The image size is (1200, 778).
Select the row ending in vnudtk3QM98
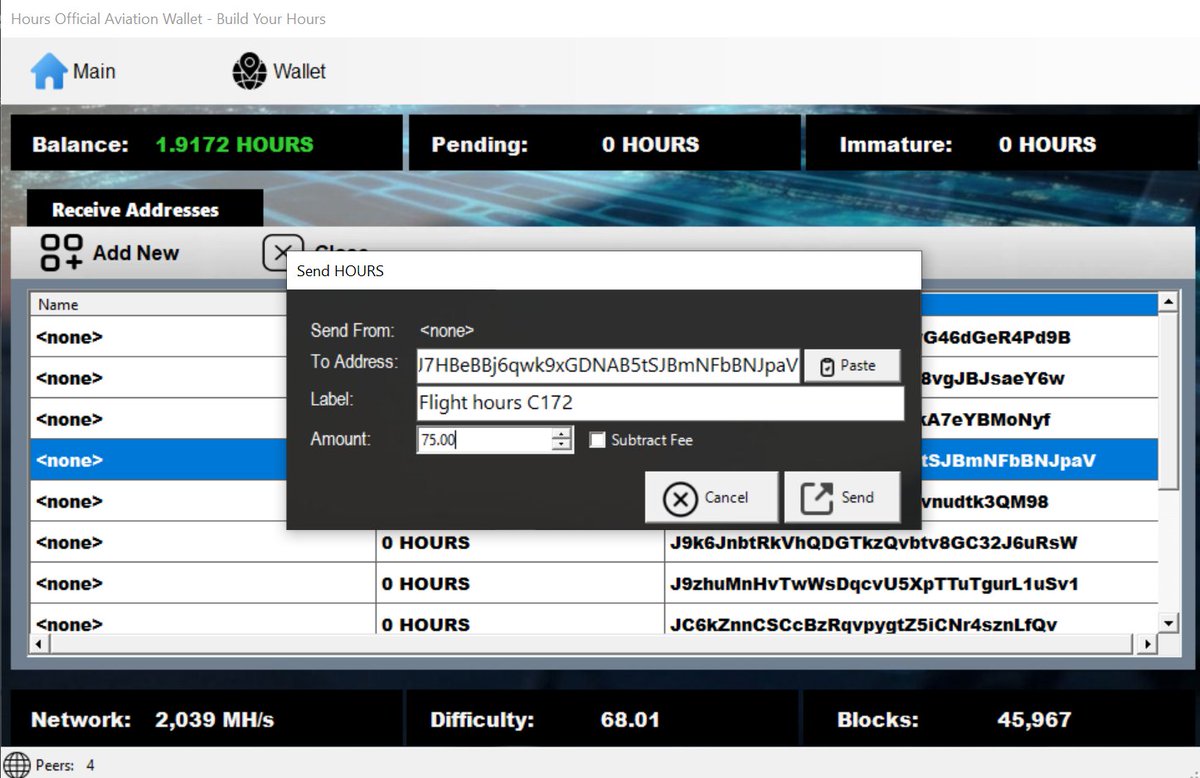click(1040, 501)
